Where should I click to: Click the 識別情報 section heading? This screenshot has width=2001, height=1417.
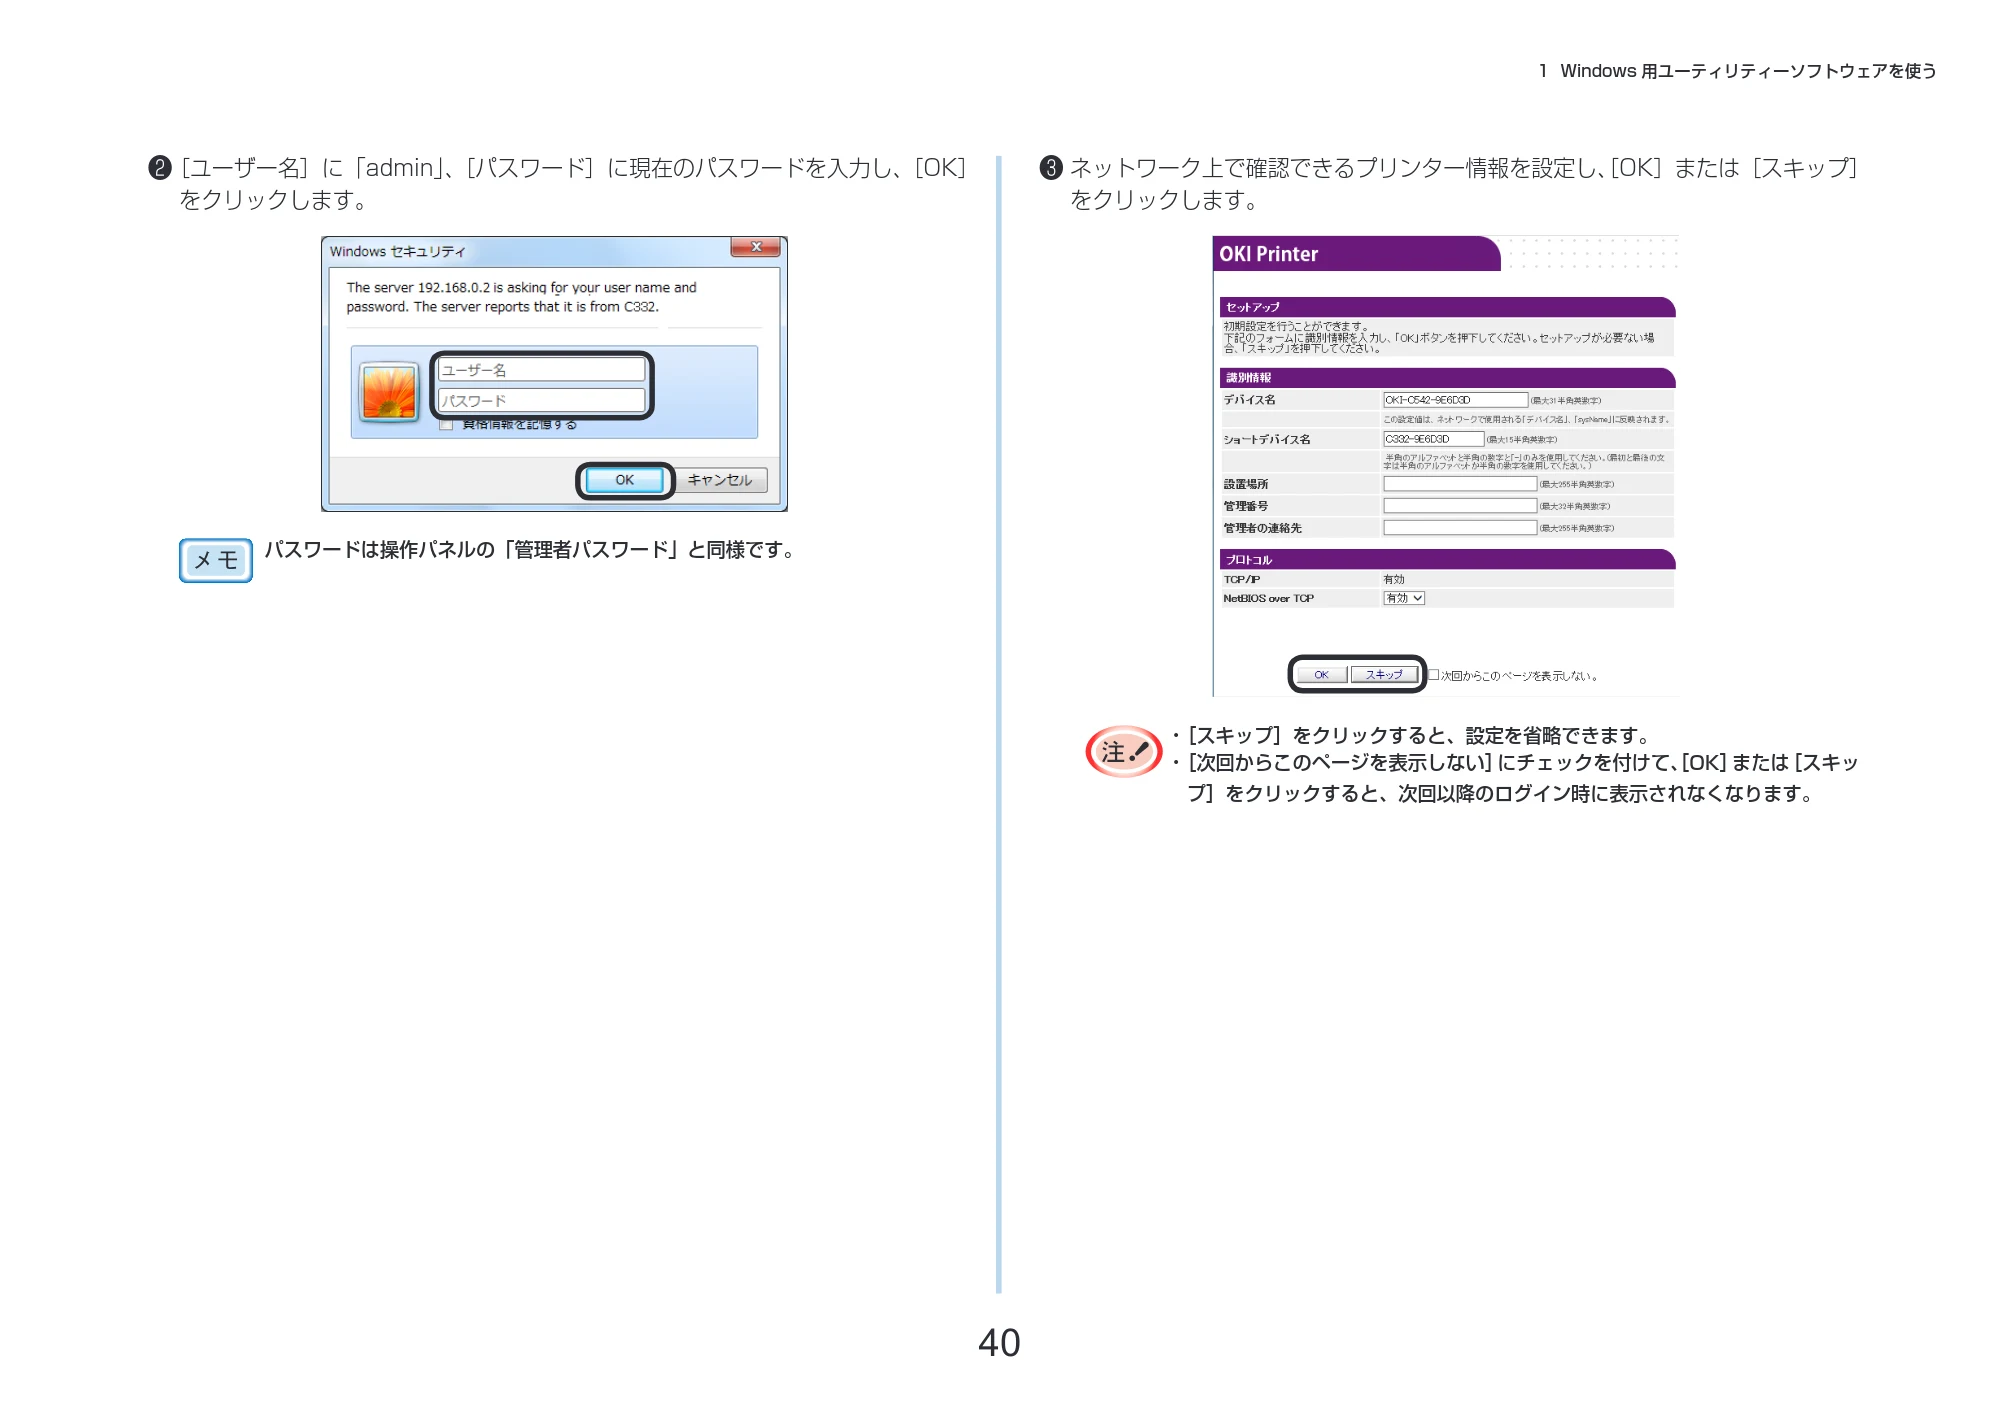pyautogui.click(x=1248, y=378)
